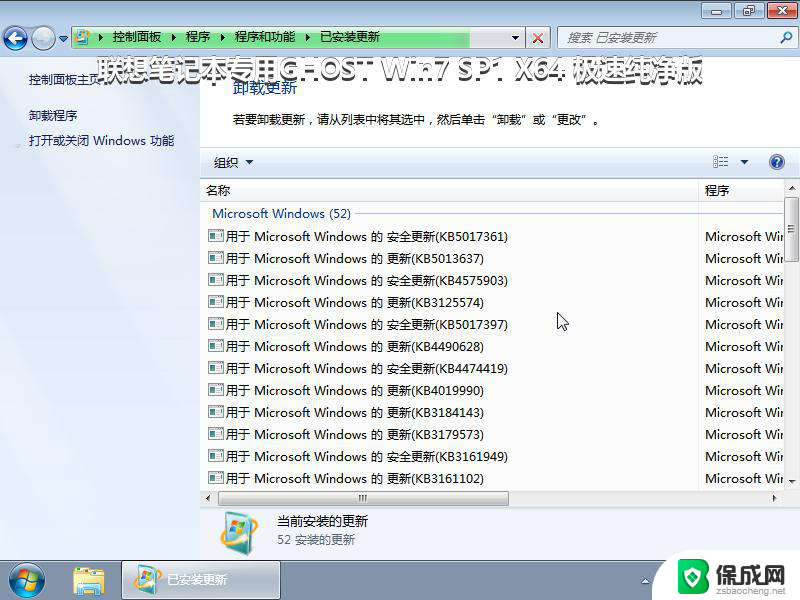The image size is (800, 600).
Task: Click the icon beside KB4575903 entry
Action: pyautogui.click(x=216, y=280)
